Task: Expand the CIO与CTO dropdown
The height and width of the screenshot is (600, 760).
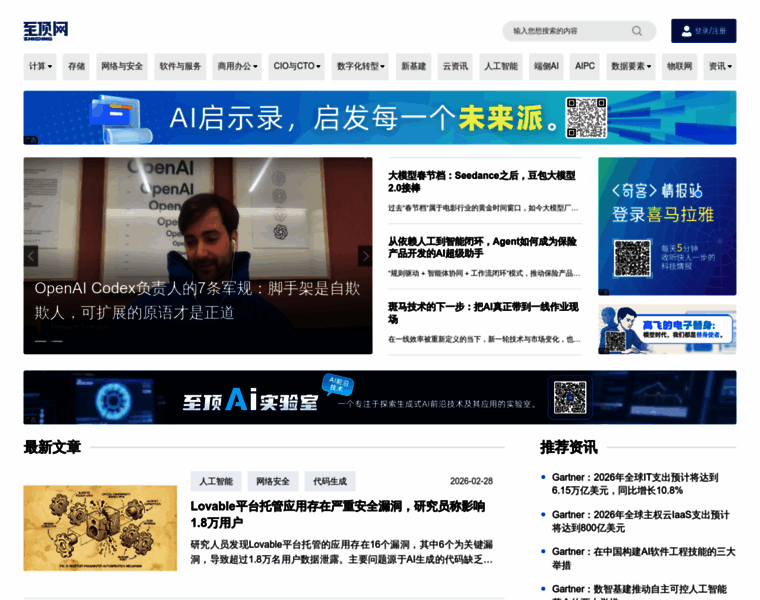Action: click(x=297, y=67)
